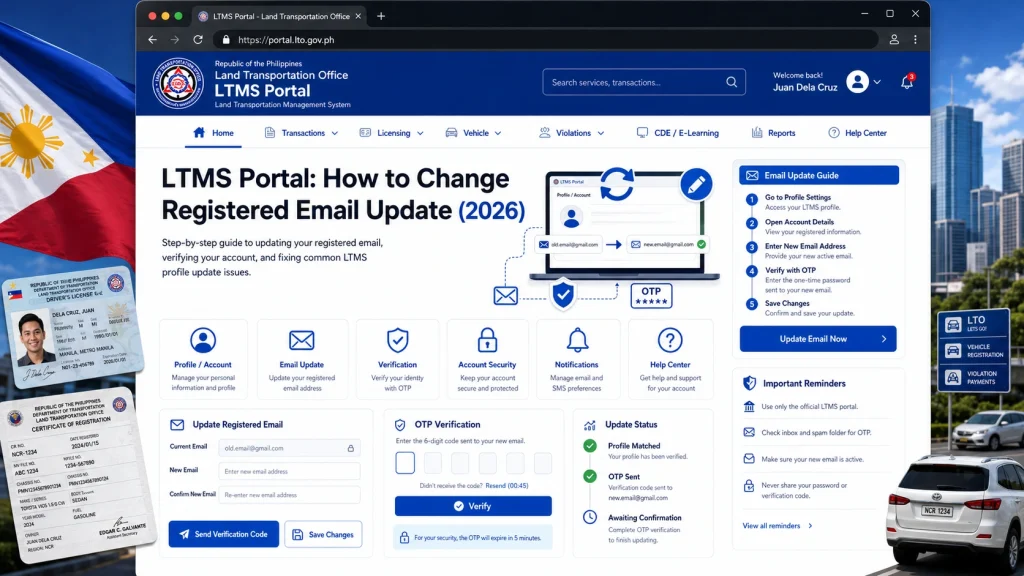This screenshot has height=576, width=1024.
Task: Click the Important Reminders shield icon
Action: (x=750, y=383)
